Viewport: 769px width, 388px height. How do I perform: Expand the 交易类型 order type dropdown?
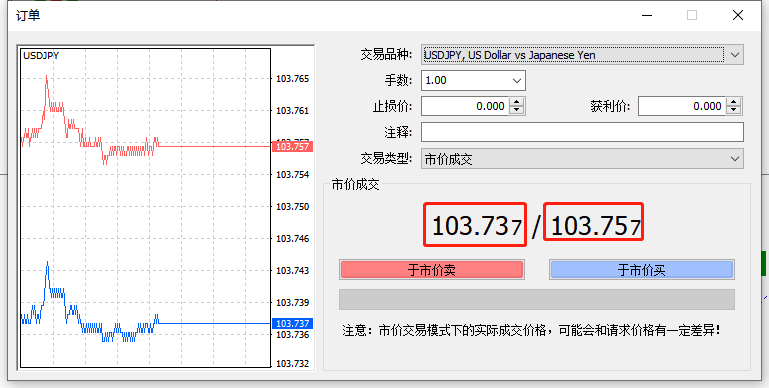734,159
